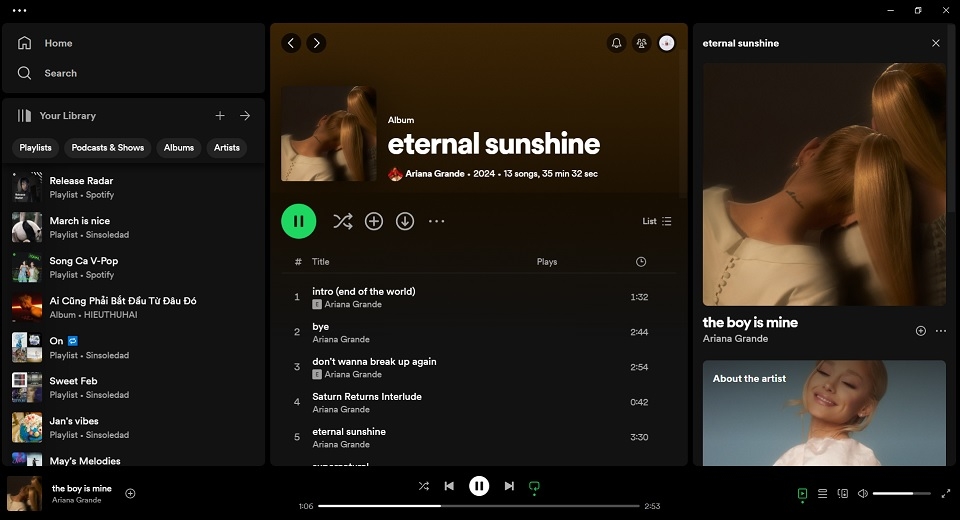The image size is (960, 520).
Task: Pause the album with green button
Action: [299, 221]
